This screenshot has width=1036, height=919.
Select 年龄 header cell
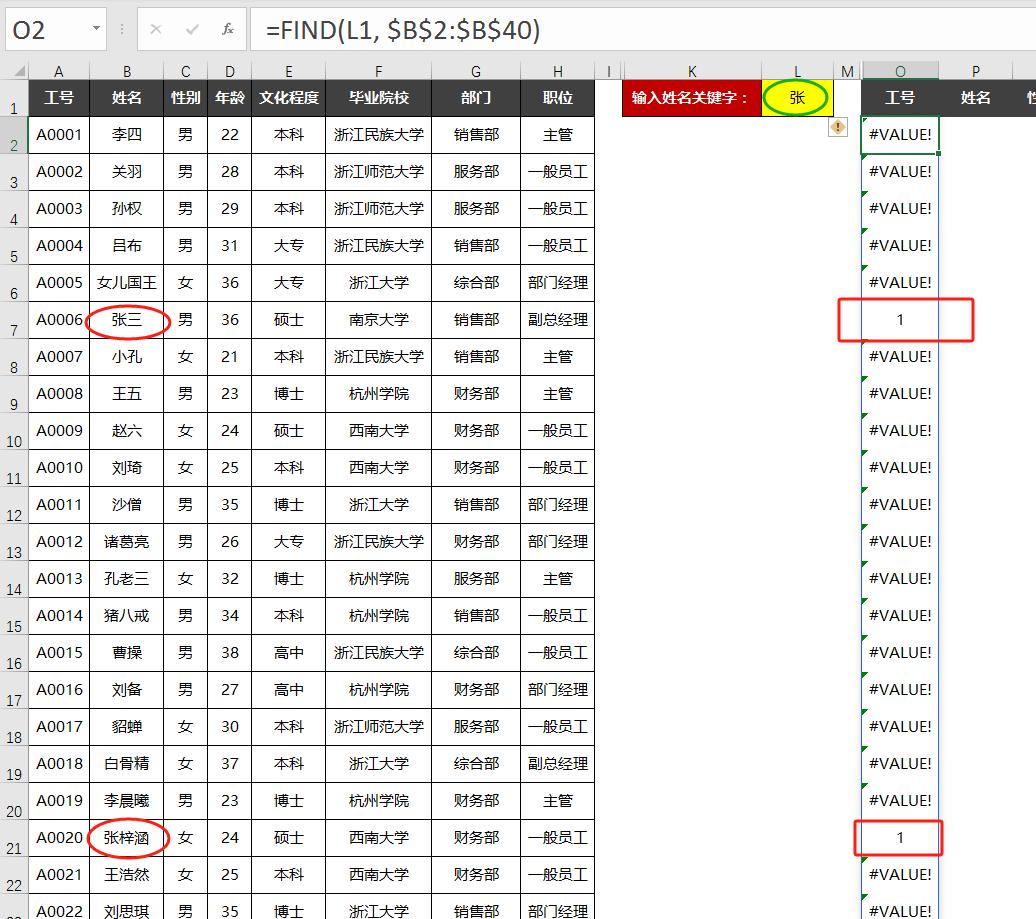(229, 98)
